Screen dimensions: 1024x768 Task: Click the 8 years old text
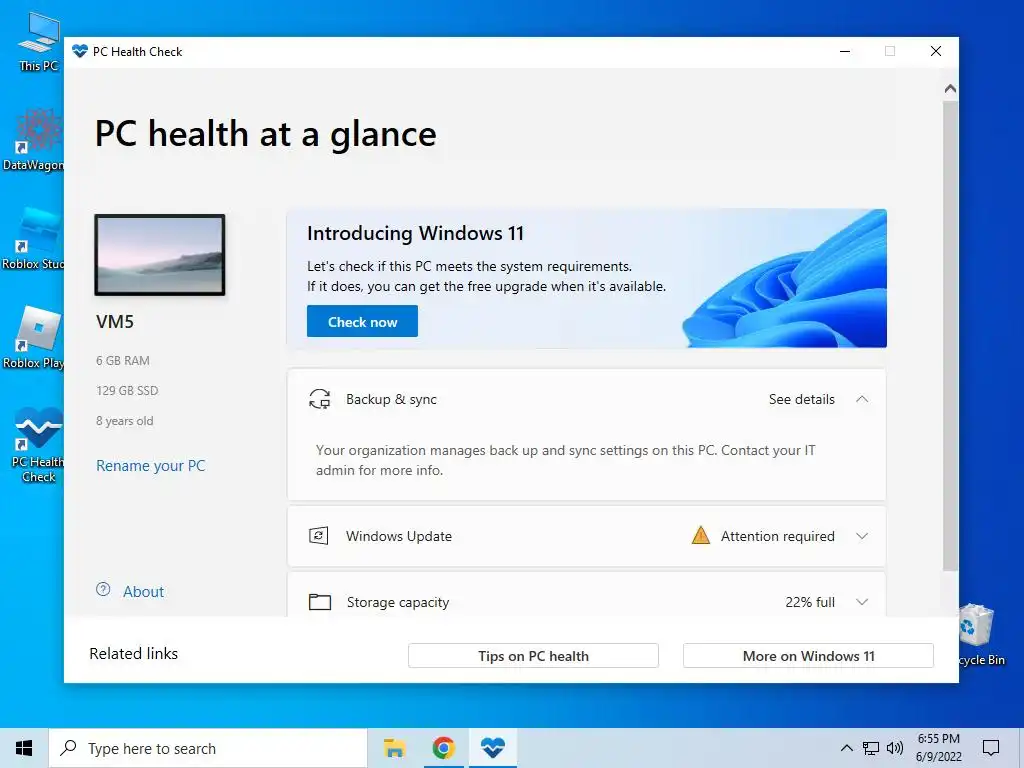pos(125,421)
